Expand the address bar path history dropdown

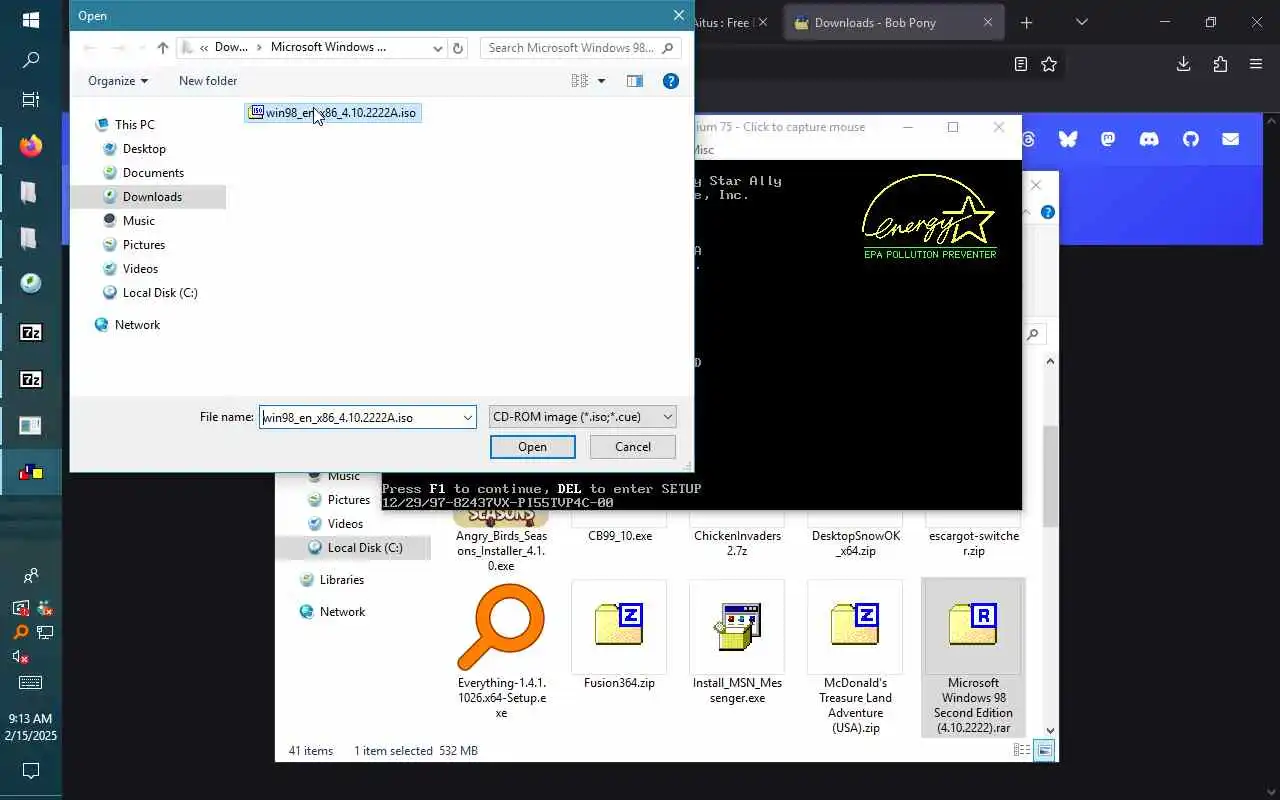coord(437,48)
